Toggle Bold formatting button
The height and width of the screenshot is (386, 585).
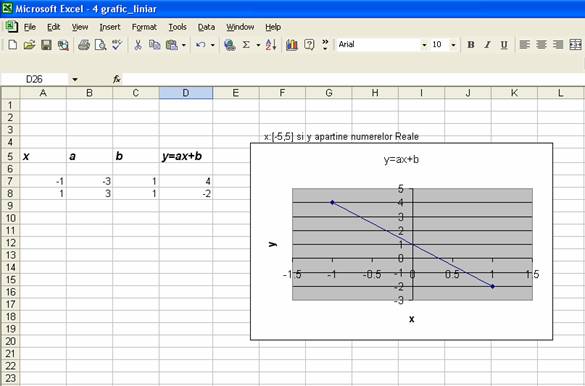pyautogui.click(x=471, y=45)
